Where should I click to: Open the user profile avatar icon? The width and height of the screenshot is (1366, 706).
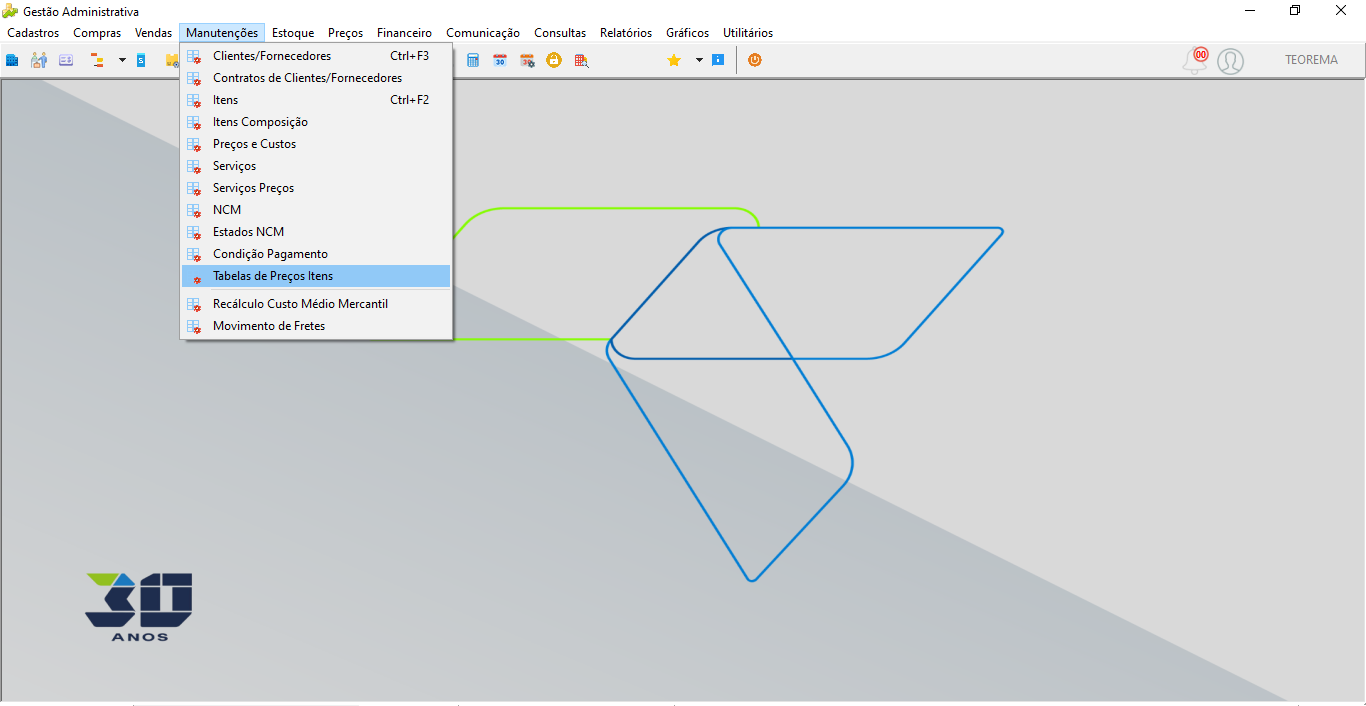[x=1230, y=61]
